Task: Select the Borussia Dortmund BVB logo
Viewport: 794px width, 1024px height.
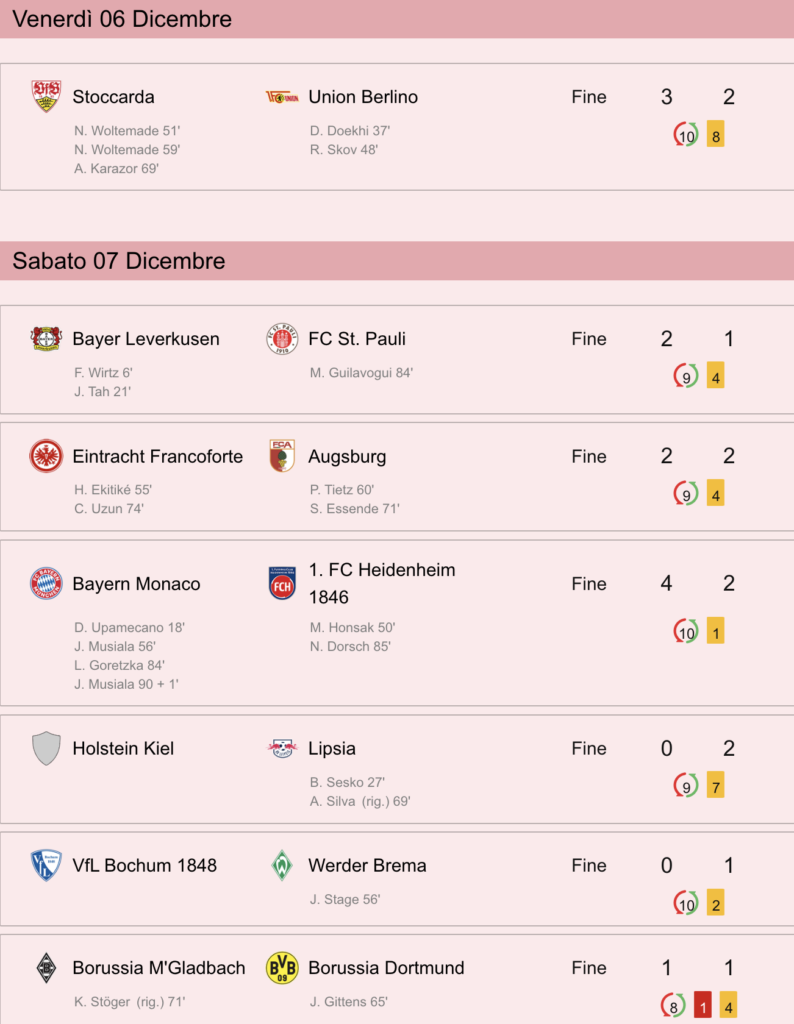Action: [x=282, y=968]
